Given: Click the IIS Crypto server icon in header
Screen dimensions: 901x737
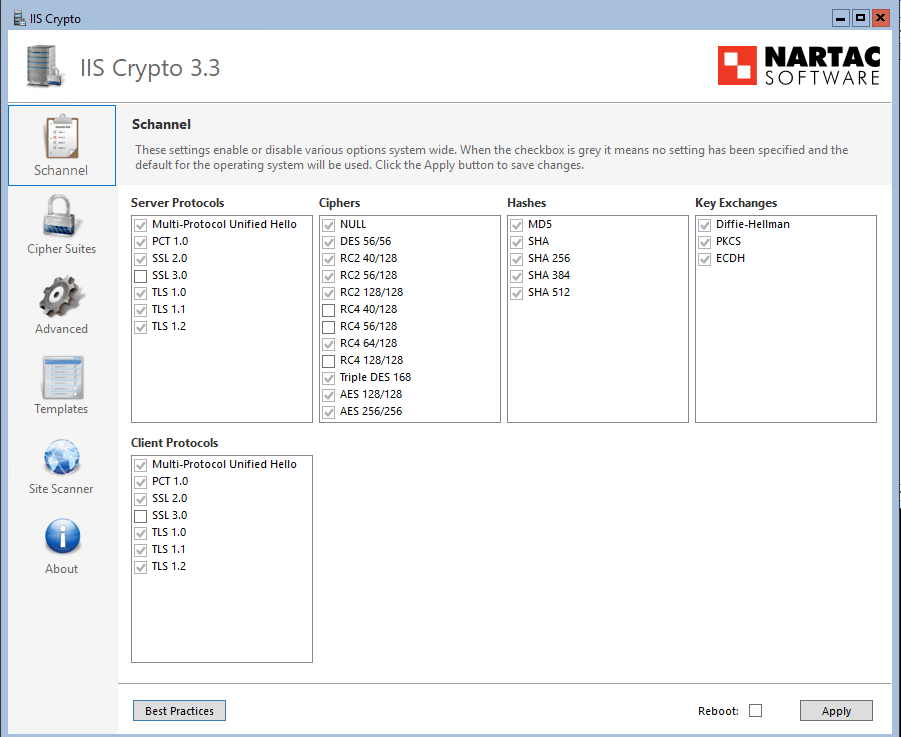Looking at the screenshot, I should [x=43, y=67].
